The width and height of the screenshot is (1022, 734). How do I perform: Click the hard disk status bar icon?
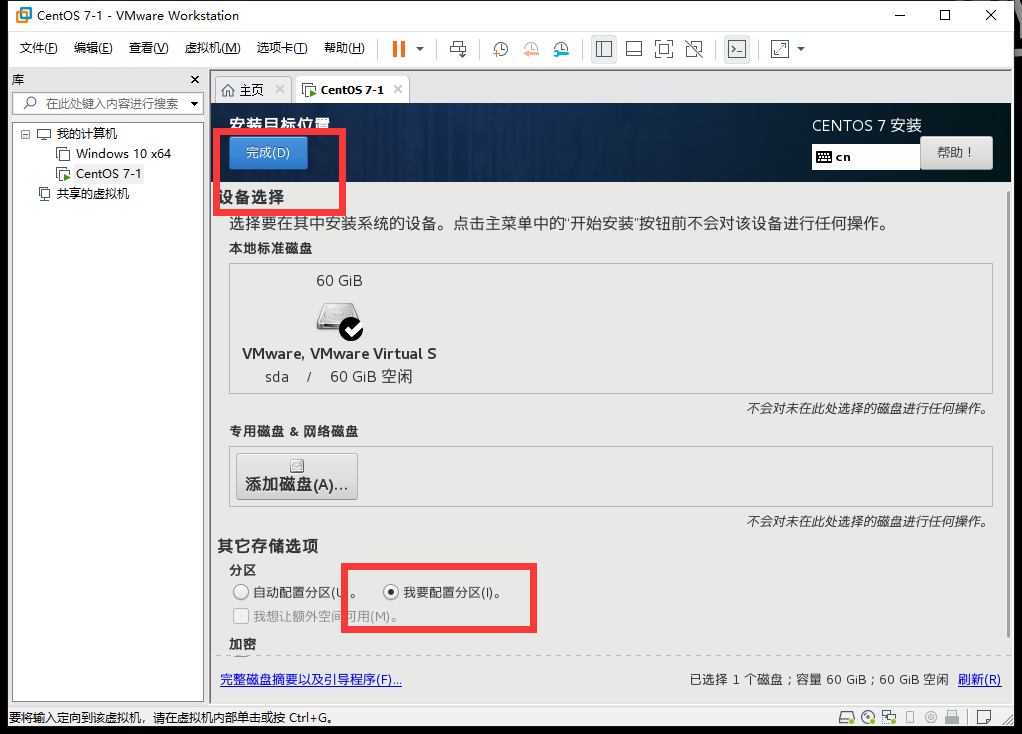847,718
